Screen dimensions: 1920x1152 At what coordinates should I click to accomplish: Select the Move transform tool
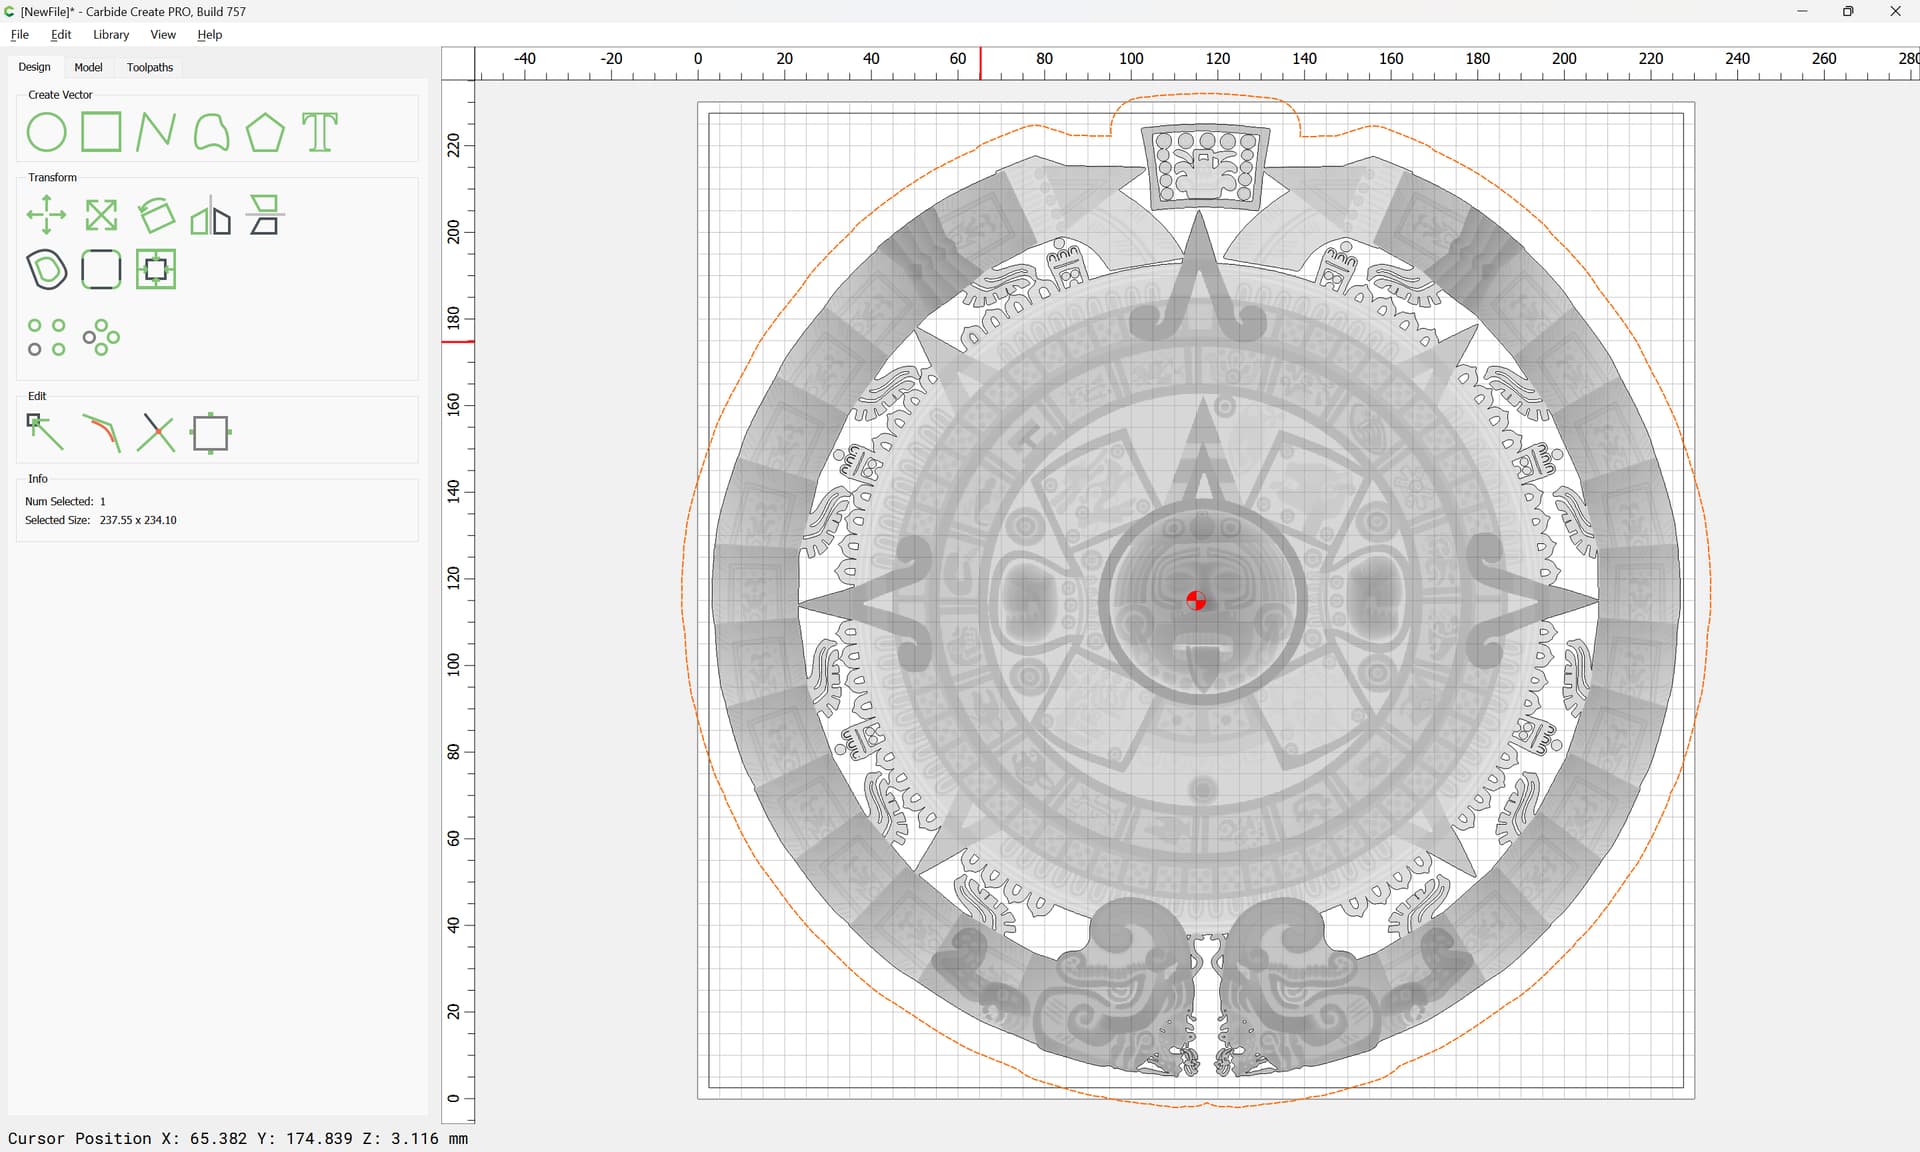(x=46, y=215)
